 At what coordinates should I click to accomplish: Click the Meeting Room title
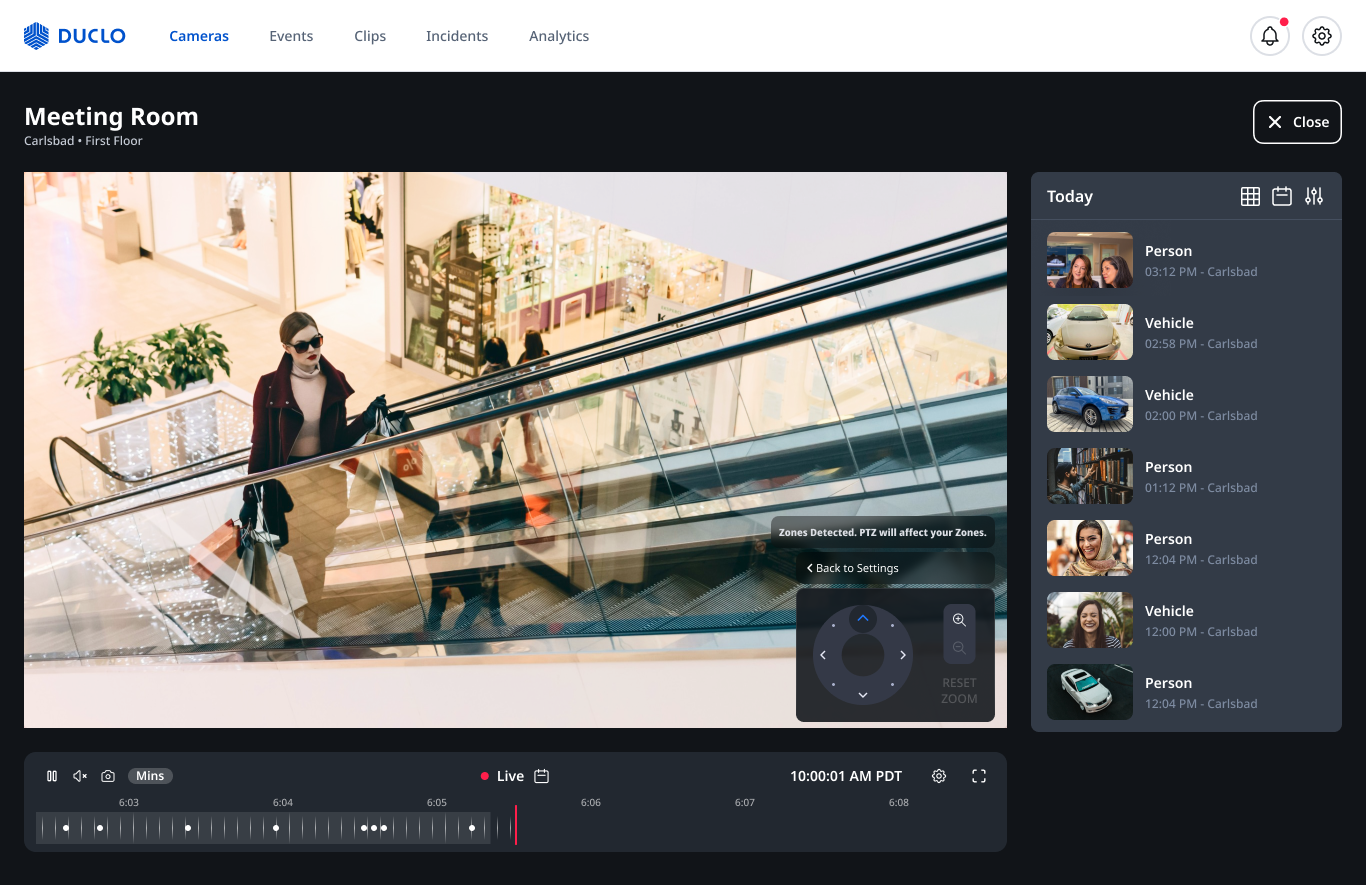click(x=111, y=117)
